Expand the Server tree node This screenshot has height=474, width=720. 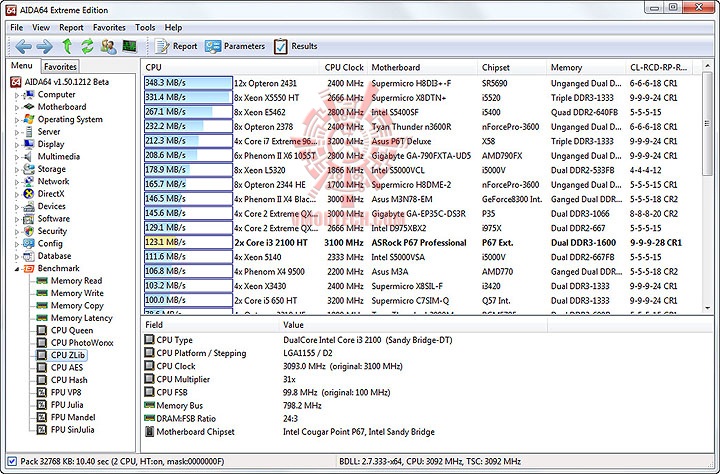coord(17,132)
